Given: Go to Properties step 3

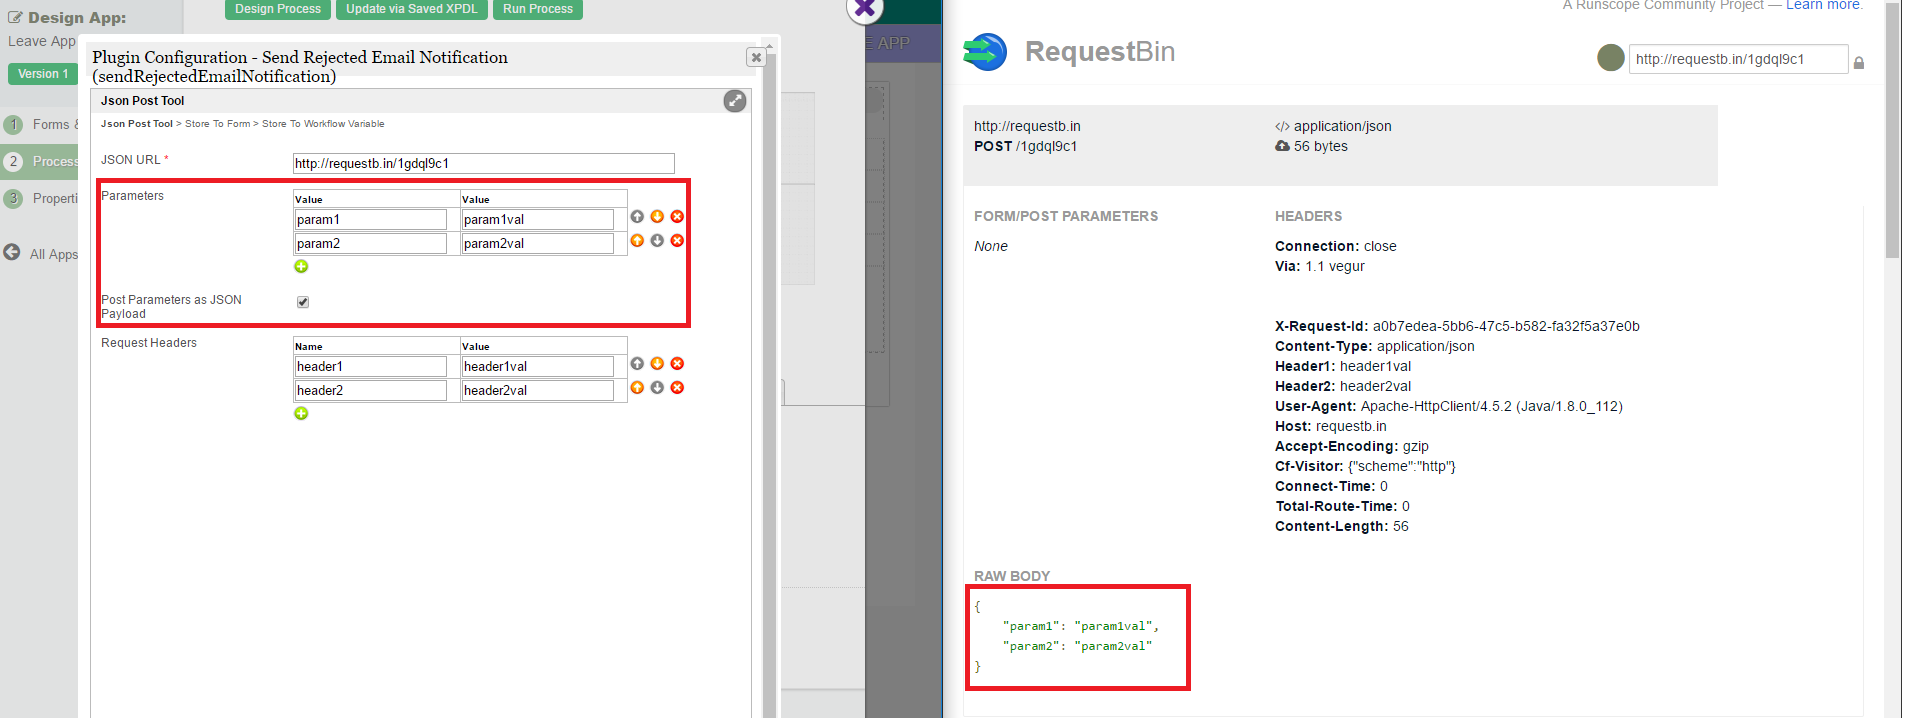Looking at the screenshot, I should click(x=40, y=199).
